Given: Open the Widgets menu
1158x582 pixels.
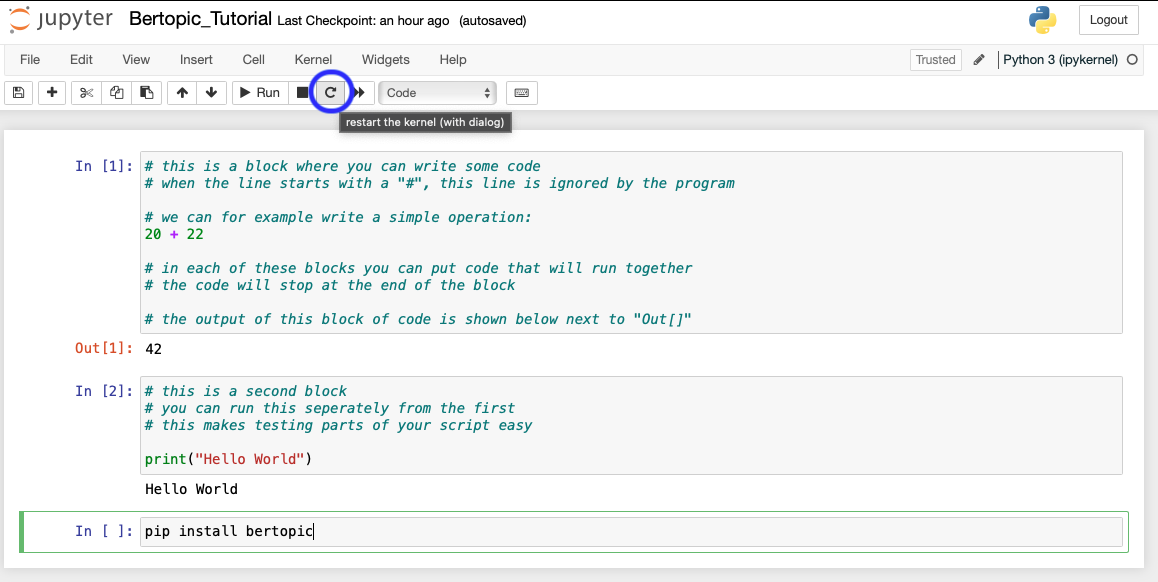Looking at the screenshot, I should [386, 60].
